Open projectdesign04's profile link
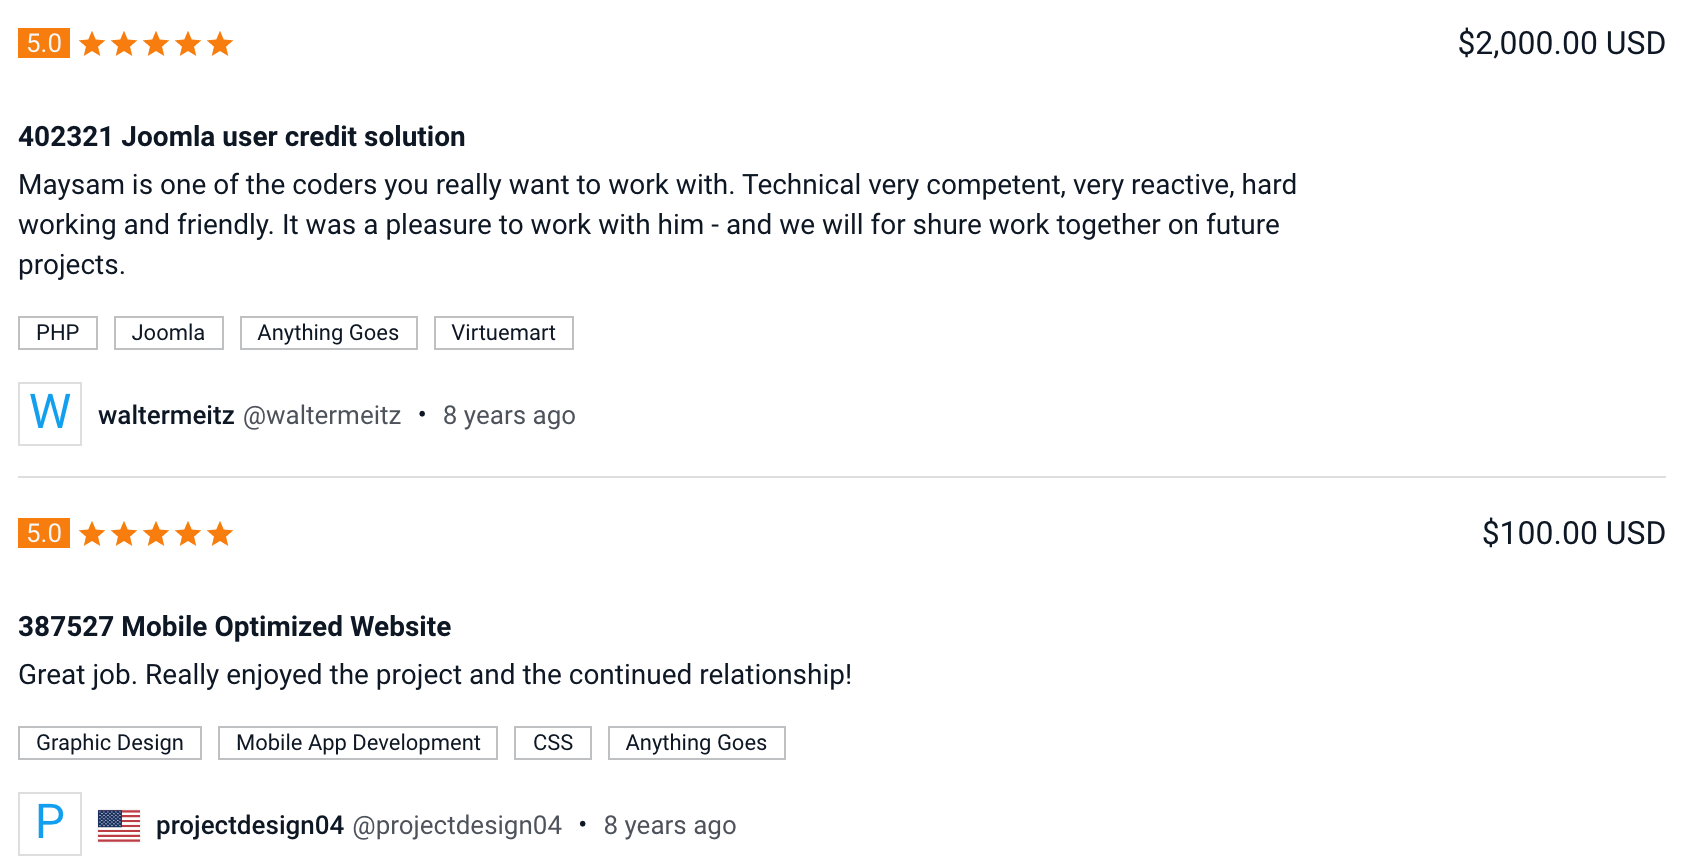Image resolution: width=1686 pixels, height=858 pixels. pos(250,825)
